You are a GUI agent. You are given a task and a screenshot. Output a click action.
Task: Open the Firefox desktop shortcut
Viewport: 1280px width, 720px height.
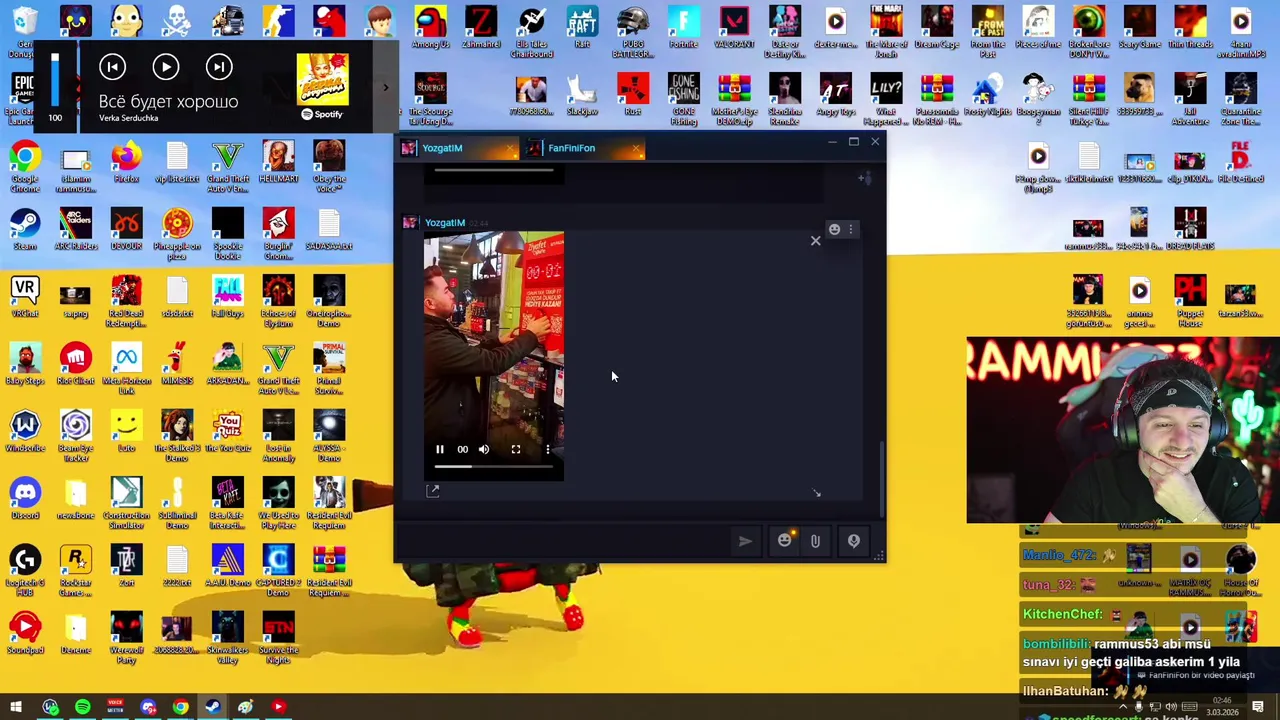coord(126,163)
